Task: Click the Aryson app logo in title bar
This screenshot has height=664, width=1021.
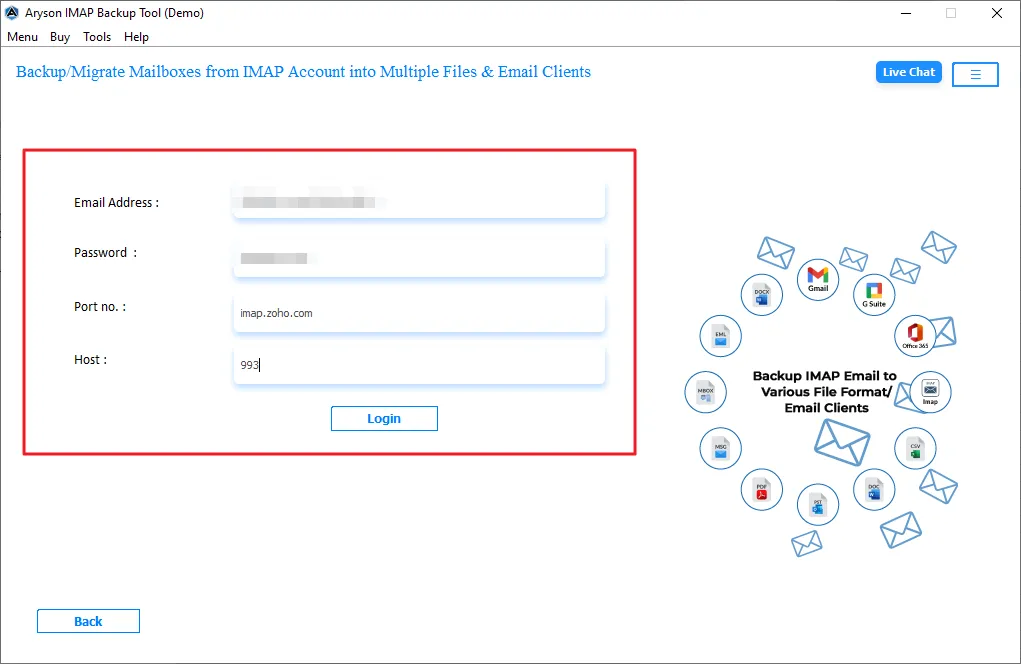Action: click(12, 12)
